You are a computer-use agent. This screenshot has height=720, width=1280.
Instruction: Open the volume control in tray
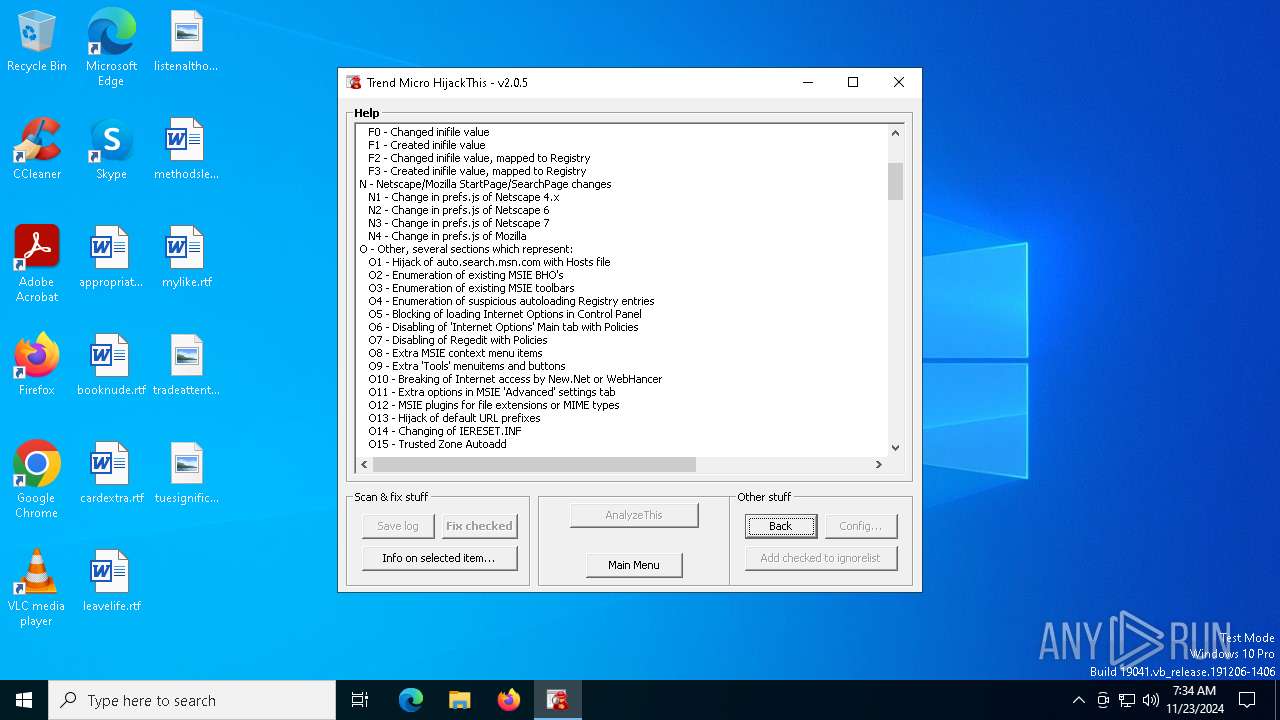[1151, 700]
